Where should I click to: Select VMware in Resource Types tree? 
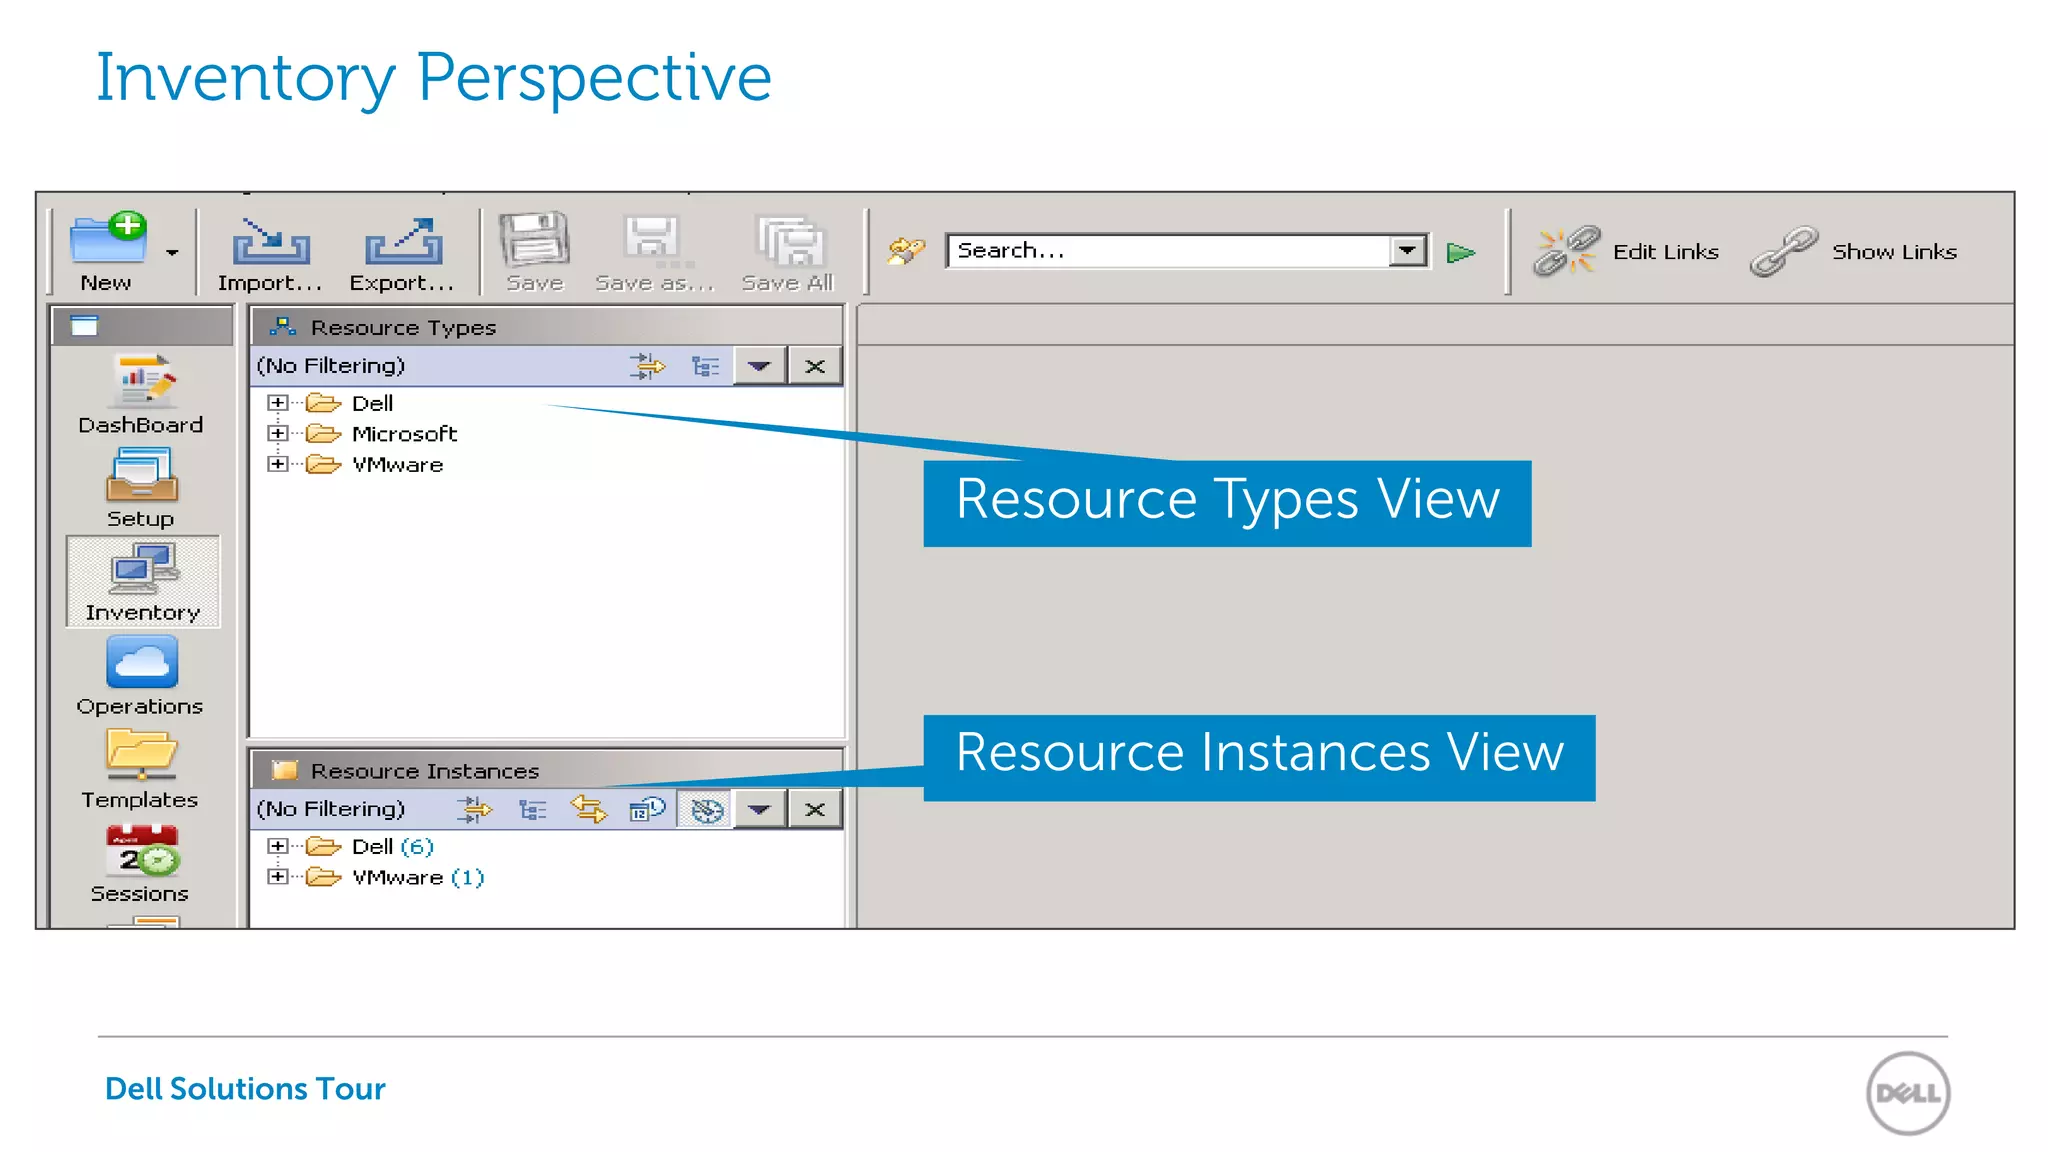397,465
